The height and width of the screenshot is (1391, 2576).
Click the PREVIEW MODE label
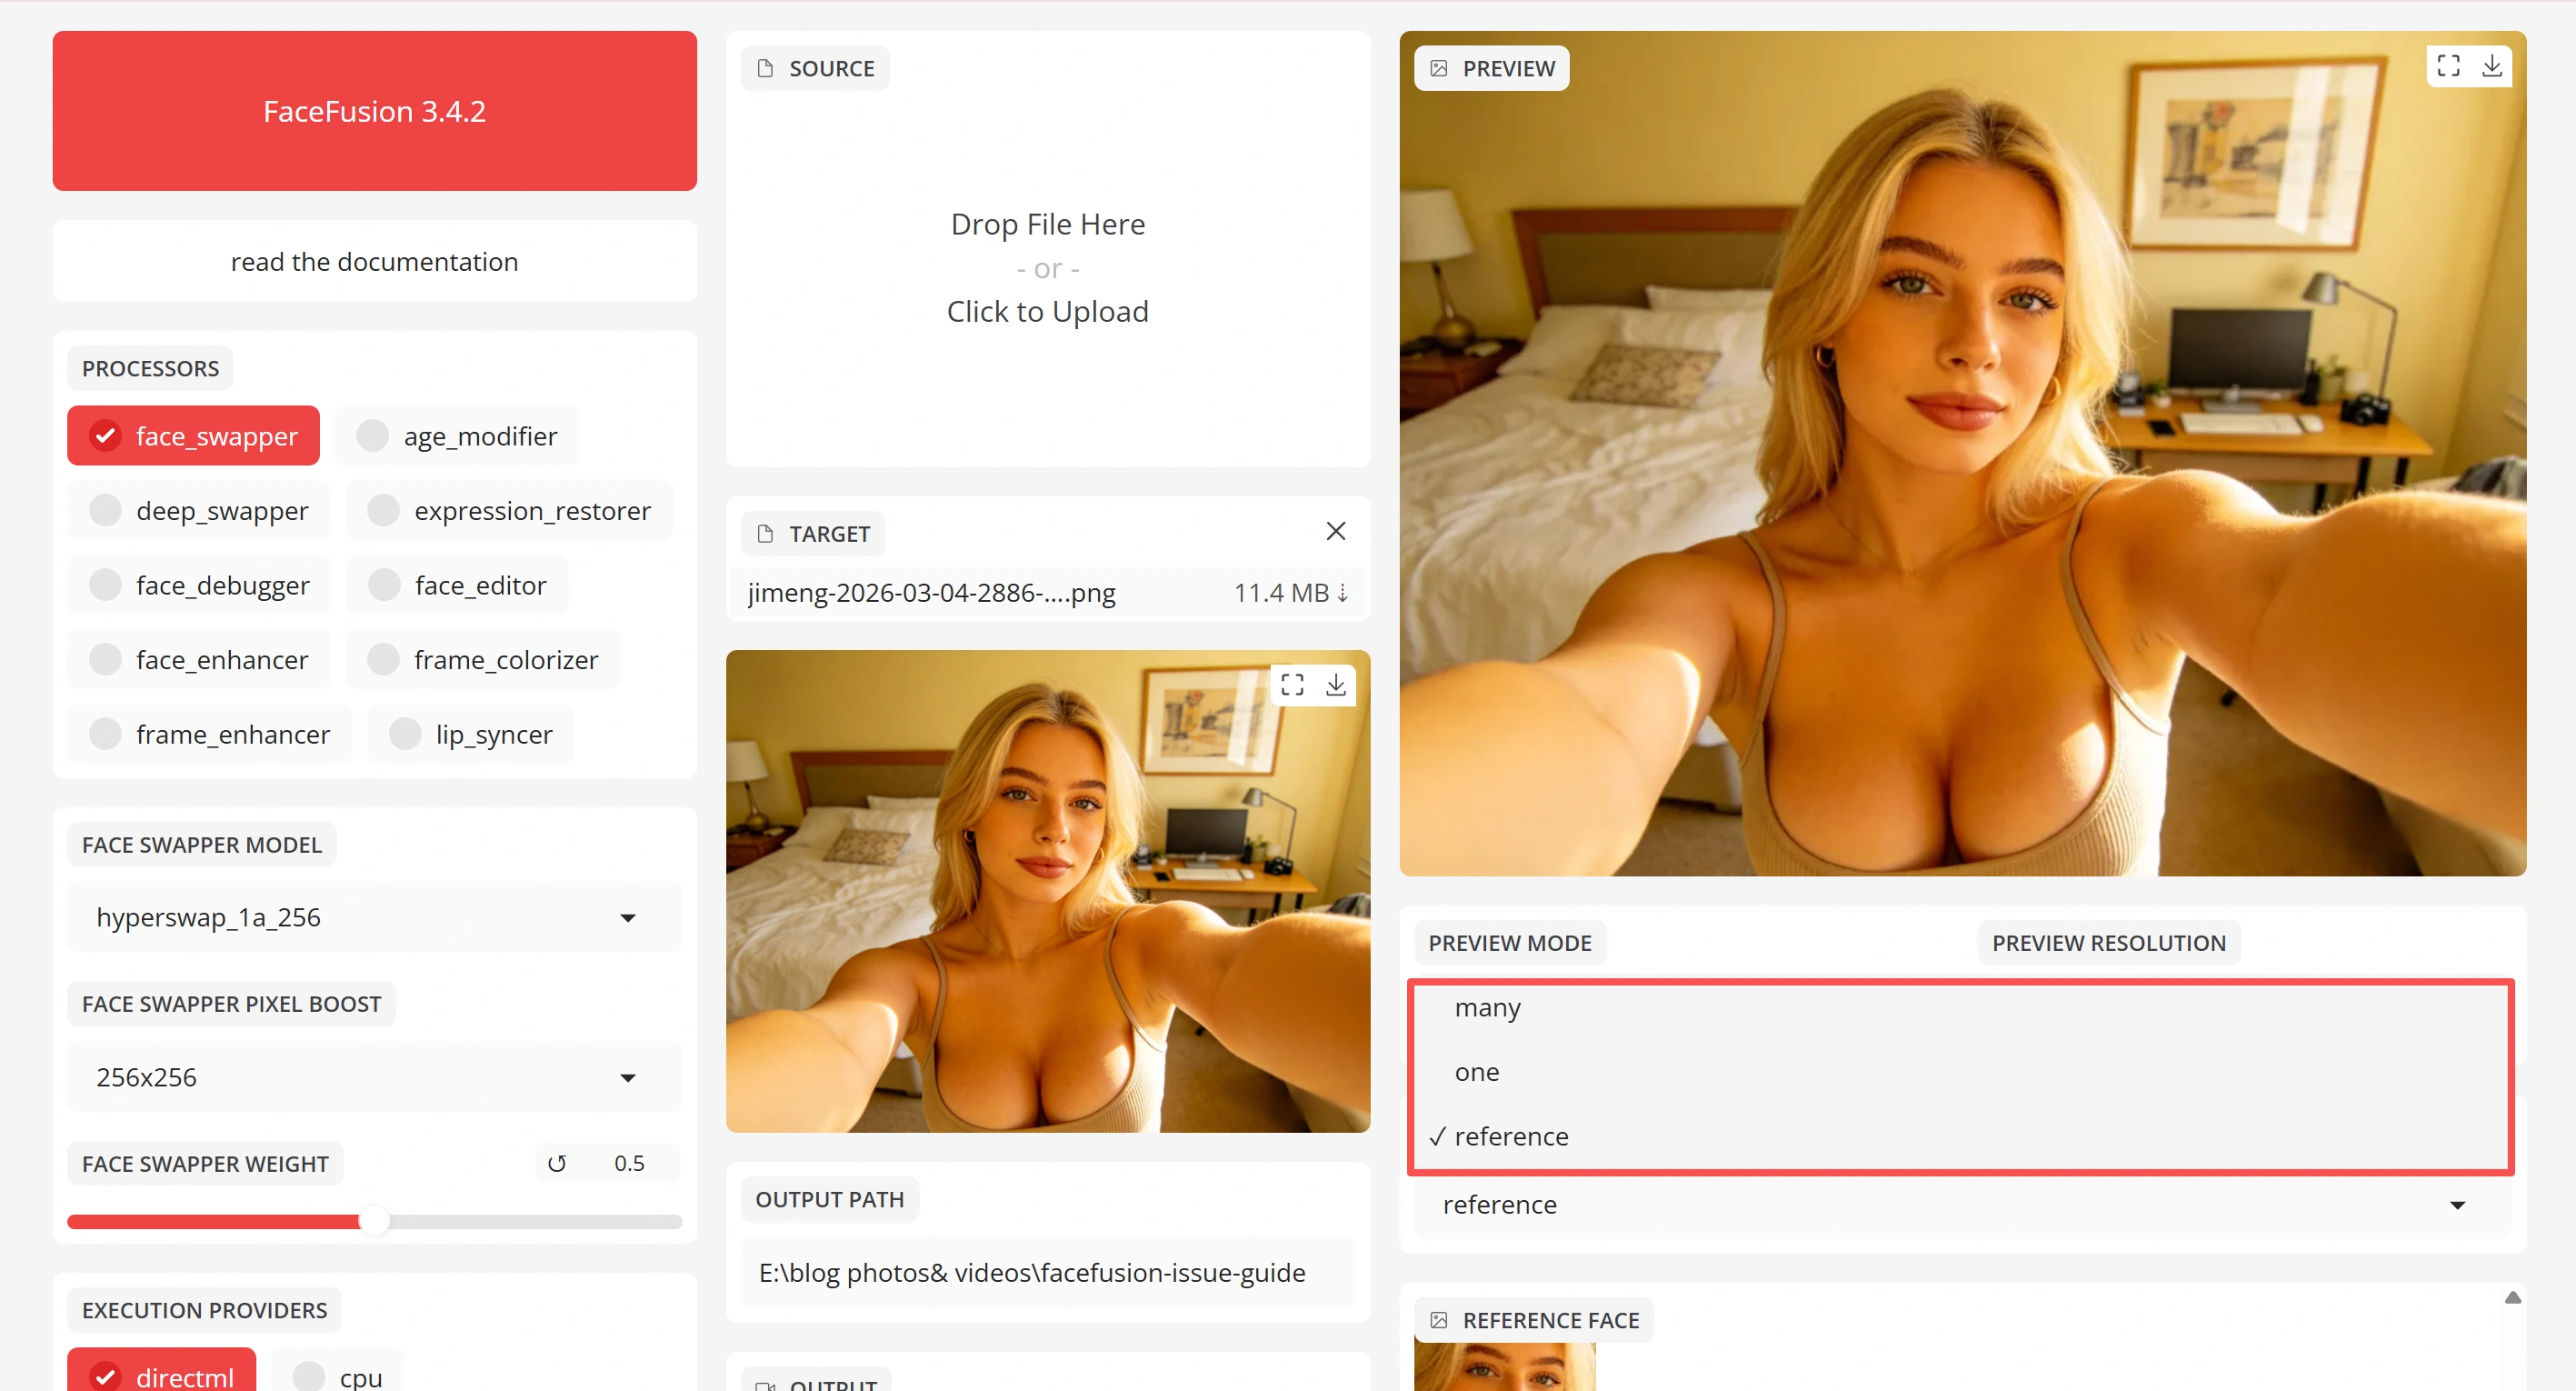1510,943
